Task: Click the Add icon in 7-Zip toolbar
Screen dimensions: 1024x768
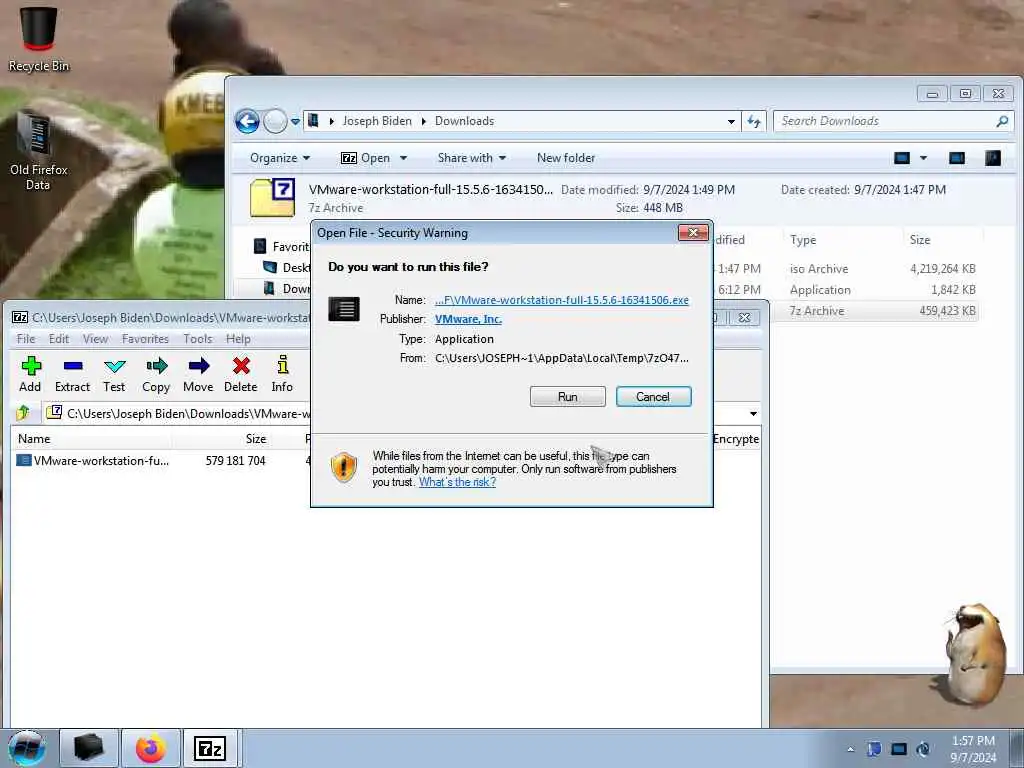Action: pos(31,366)
